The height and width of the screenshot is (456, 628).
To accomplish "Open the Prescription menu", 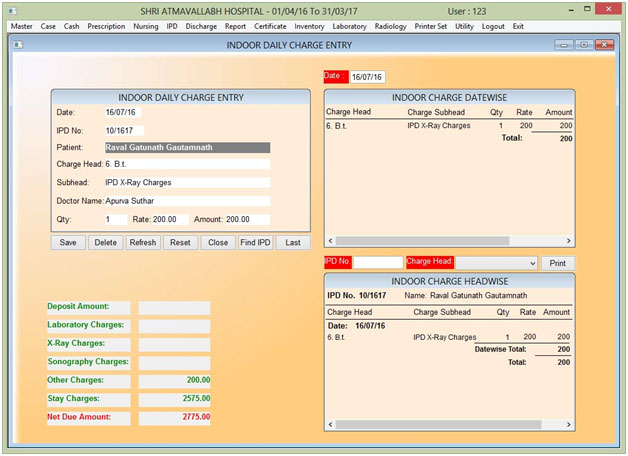I will [x=107, y=26].
